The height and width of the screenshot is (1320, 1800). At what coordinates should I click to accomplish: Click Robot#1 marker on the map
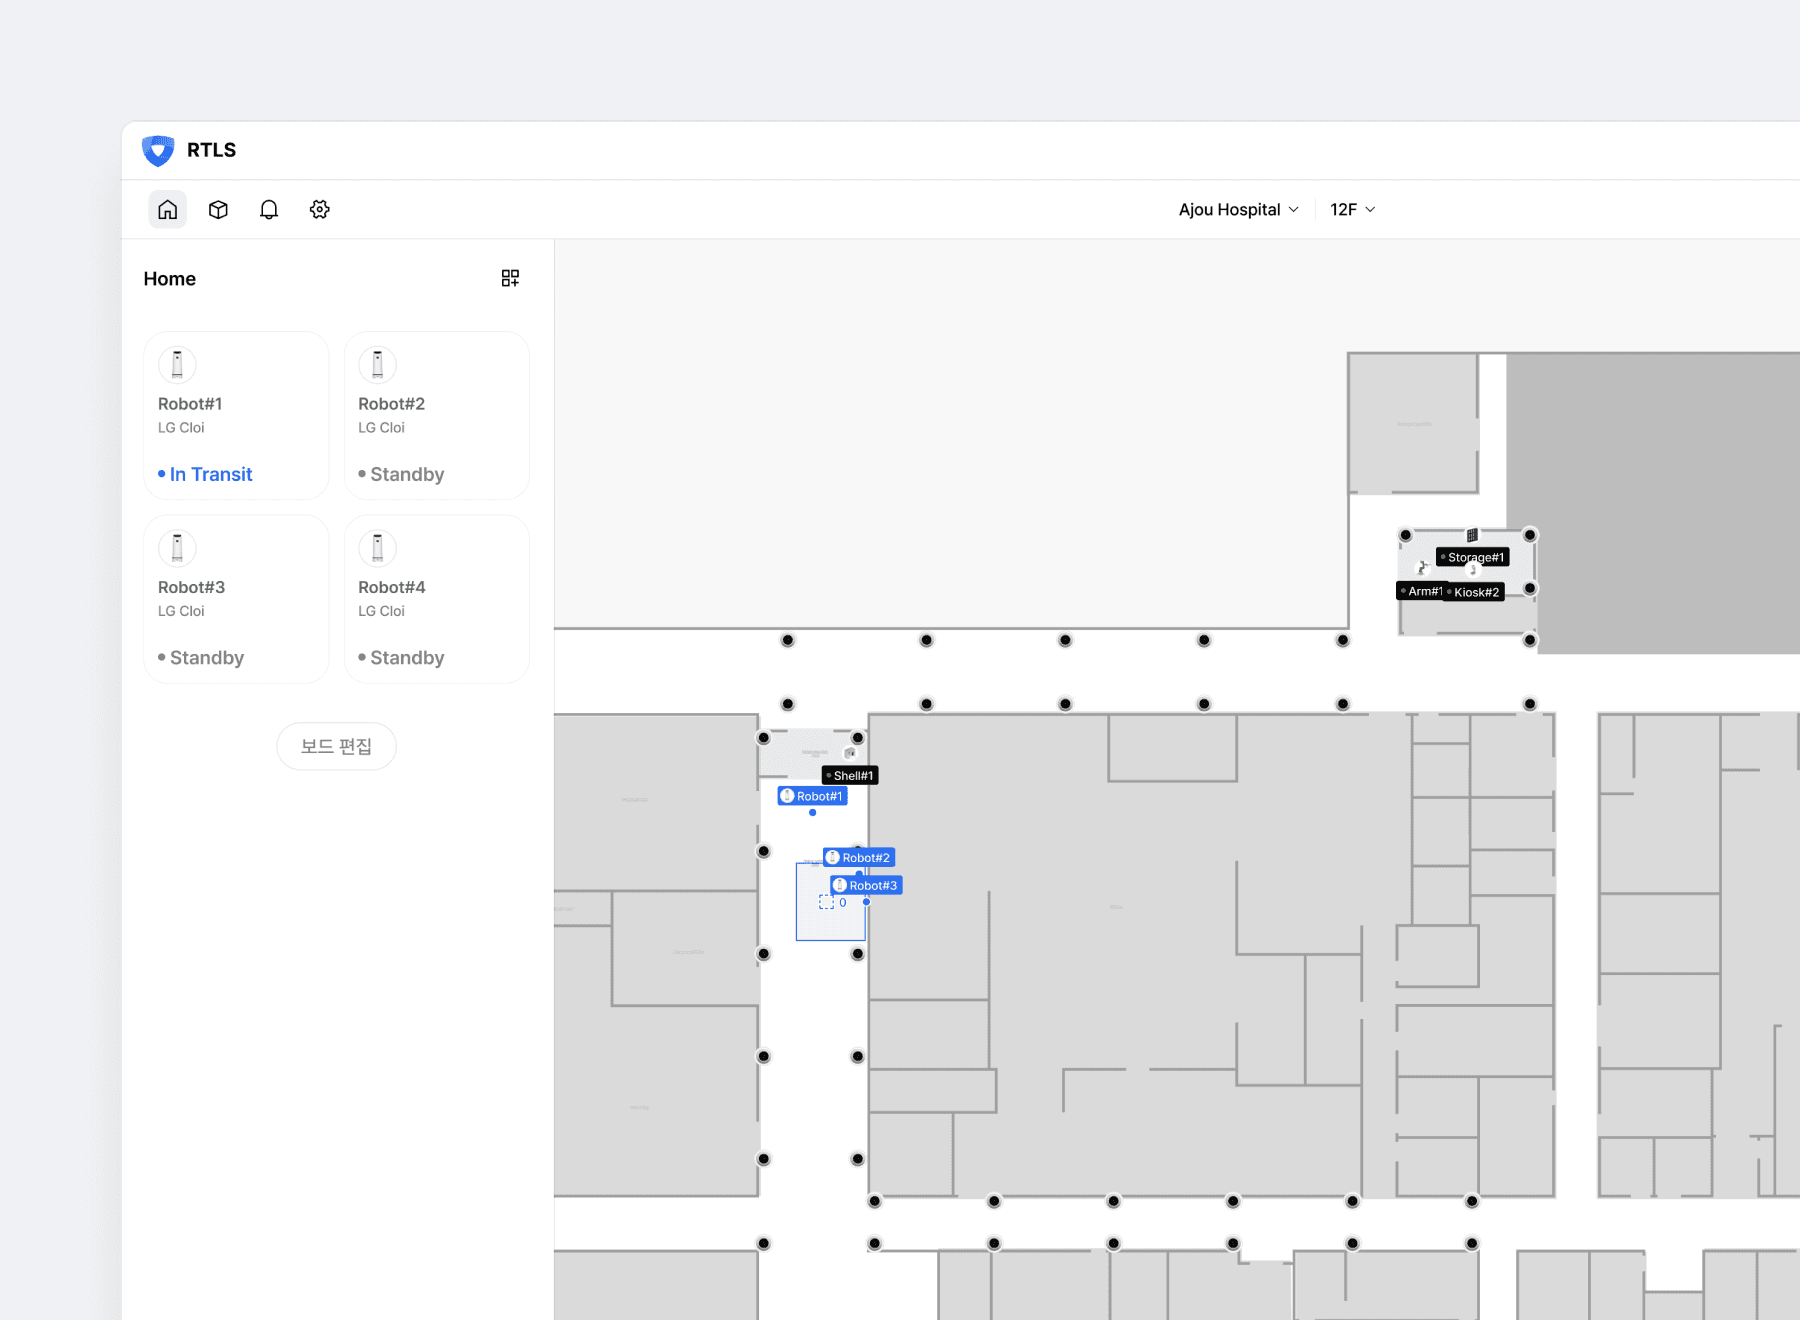[813, 797]
